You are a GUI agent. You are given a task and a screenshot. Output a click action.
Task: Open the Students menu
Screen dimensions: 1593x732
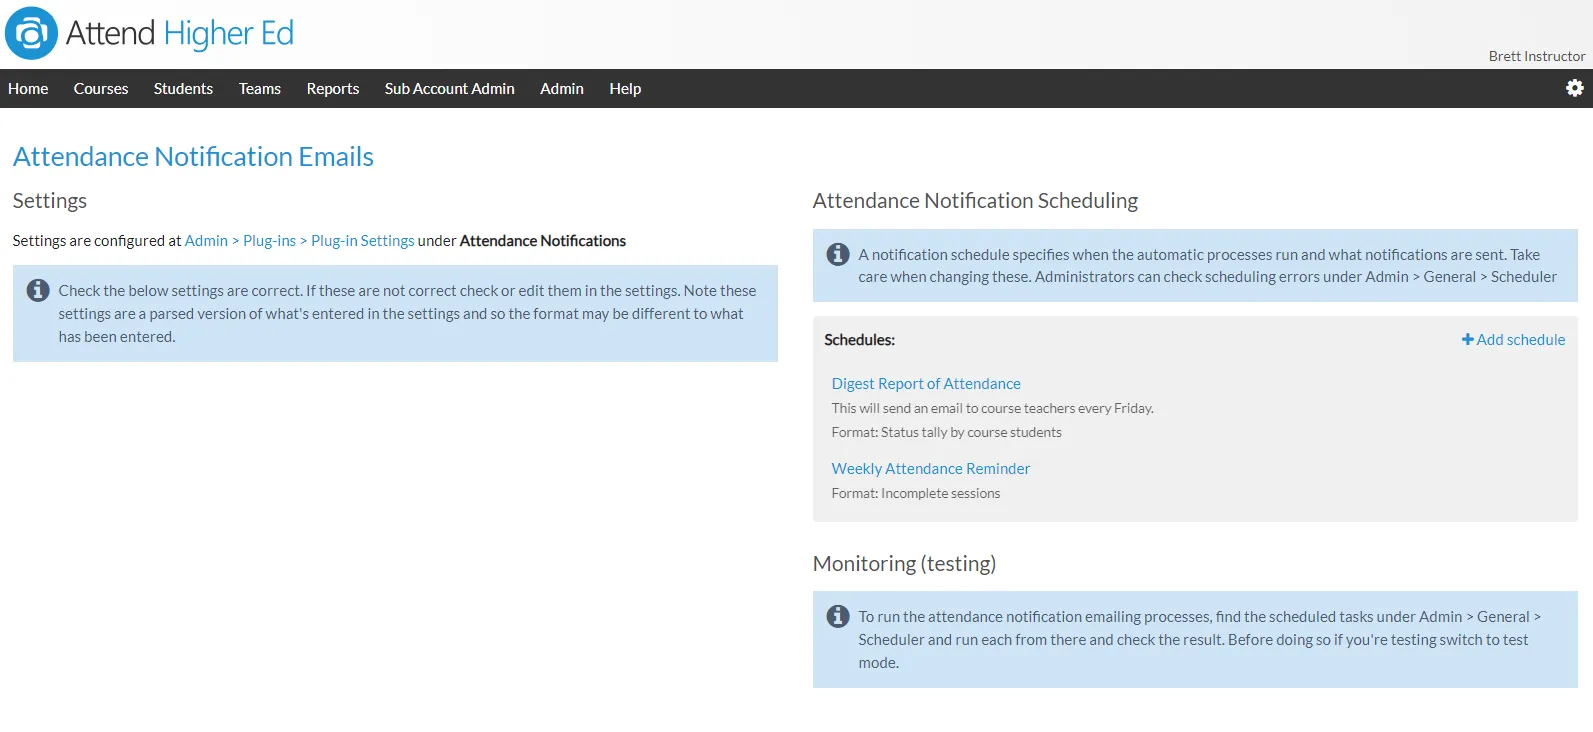[x=183, y=88]
